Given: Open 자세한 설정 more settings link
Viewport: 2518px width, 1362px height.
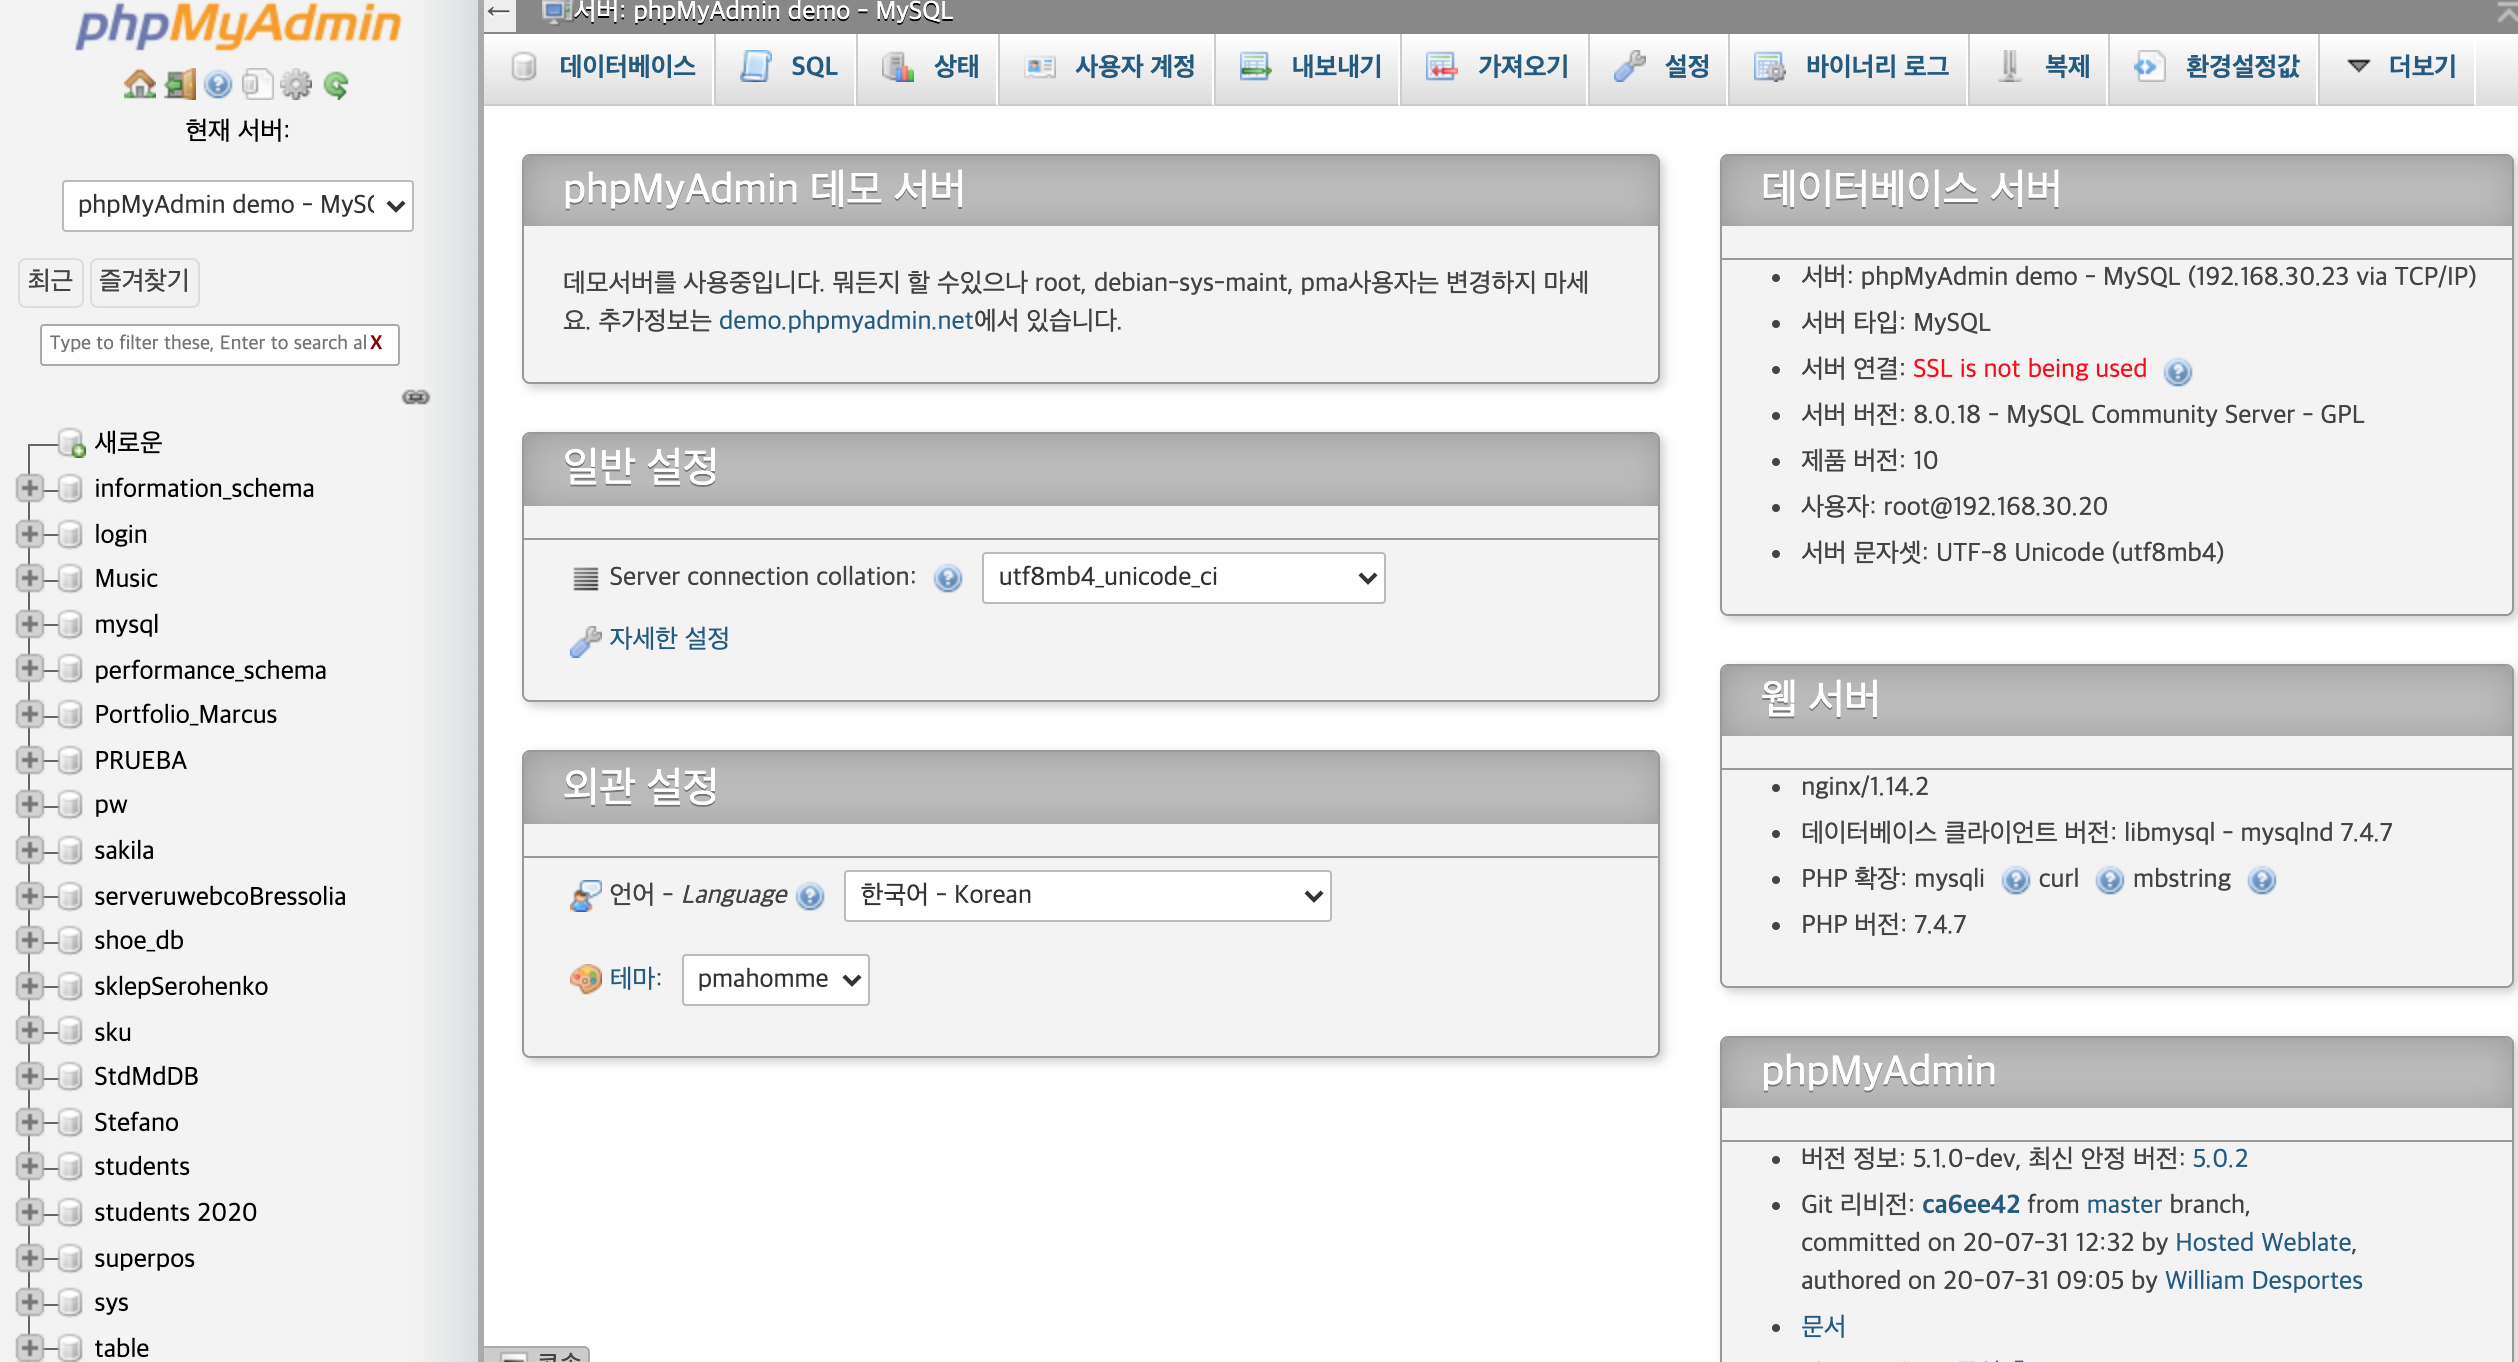Looking at the screenshot, I should (x=669, y=639).
